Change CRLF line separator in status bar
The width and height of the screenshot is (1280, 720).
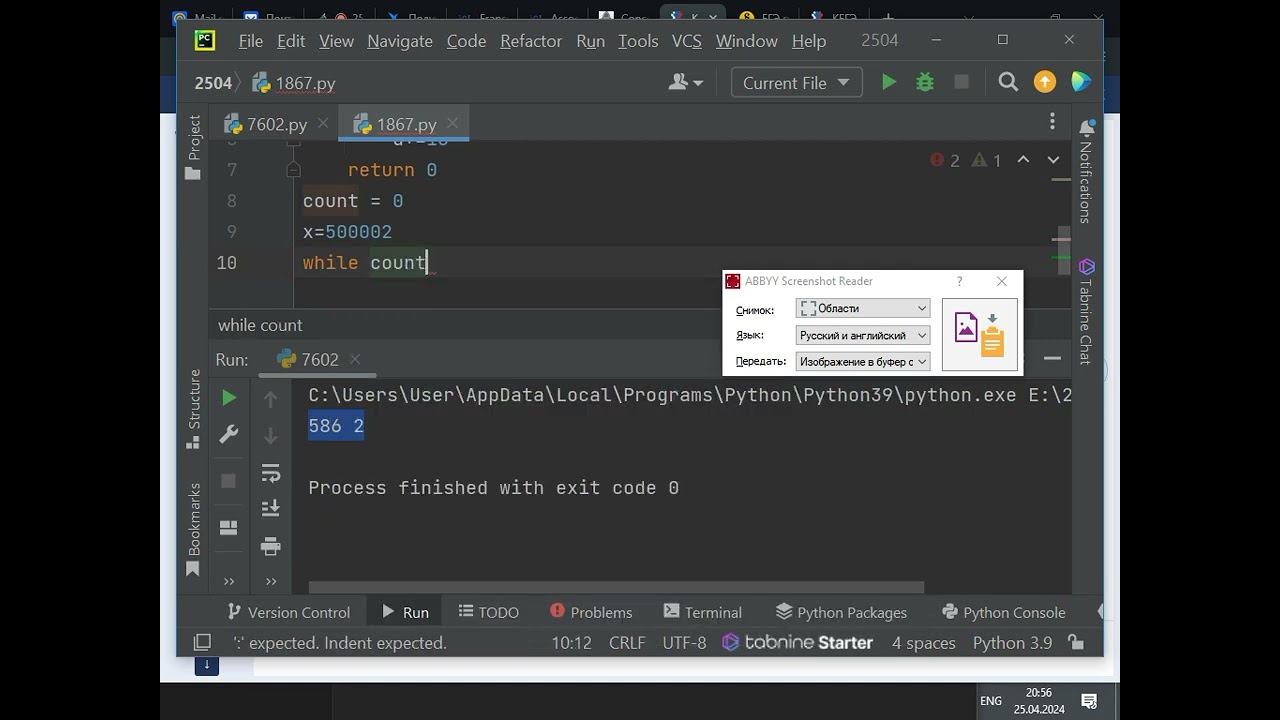[x=627, y=642]
